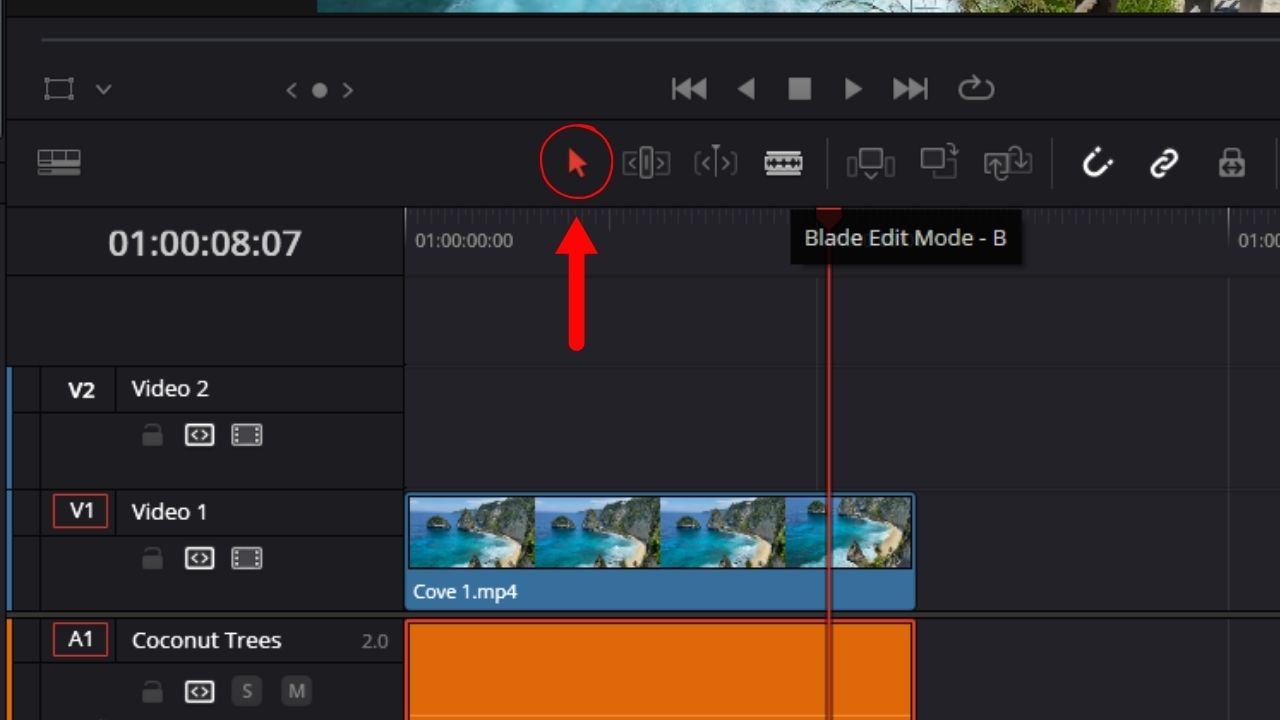Select the Selection Mode arrow tool
This screenshot has height=720, width=1280.
pyautogui.click(x=575, y=162)
